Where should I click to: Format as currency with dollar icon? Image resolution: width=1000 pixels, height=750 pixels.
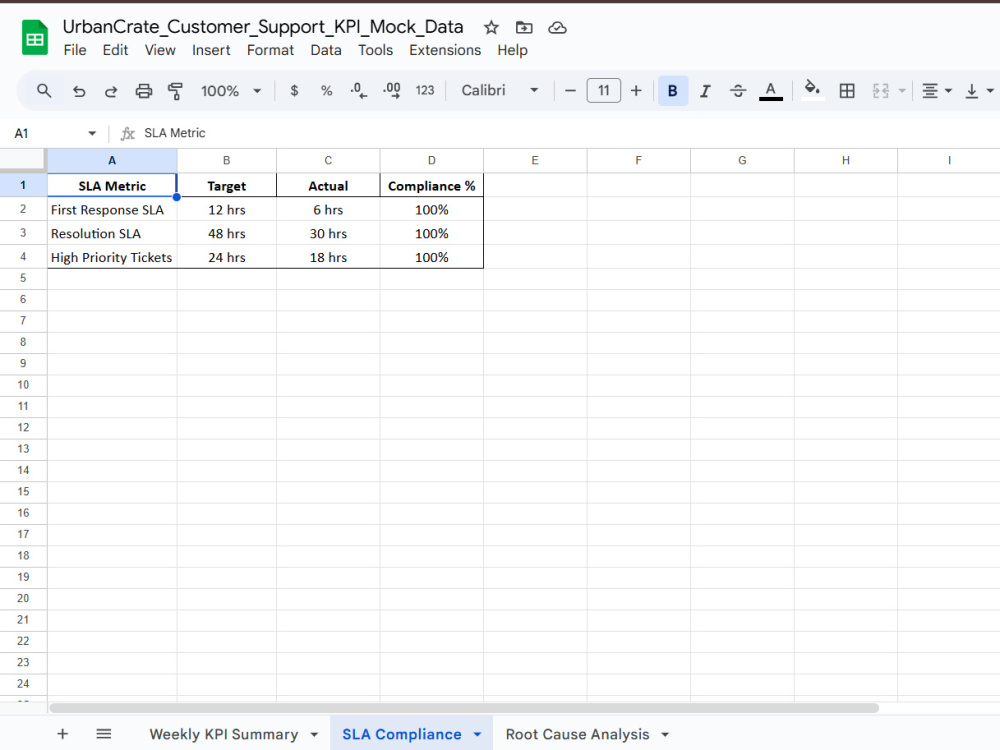tap(294, 91)
